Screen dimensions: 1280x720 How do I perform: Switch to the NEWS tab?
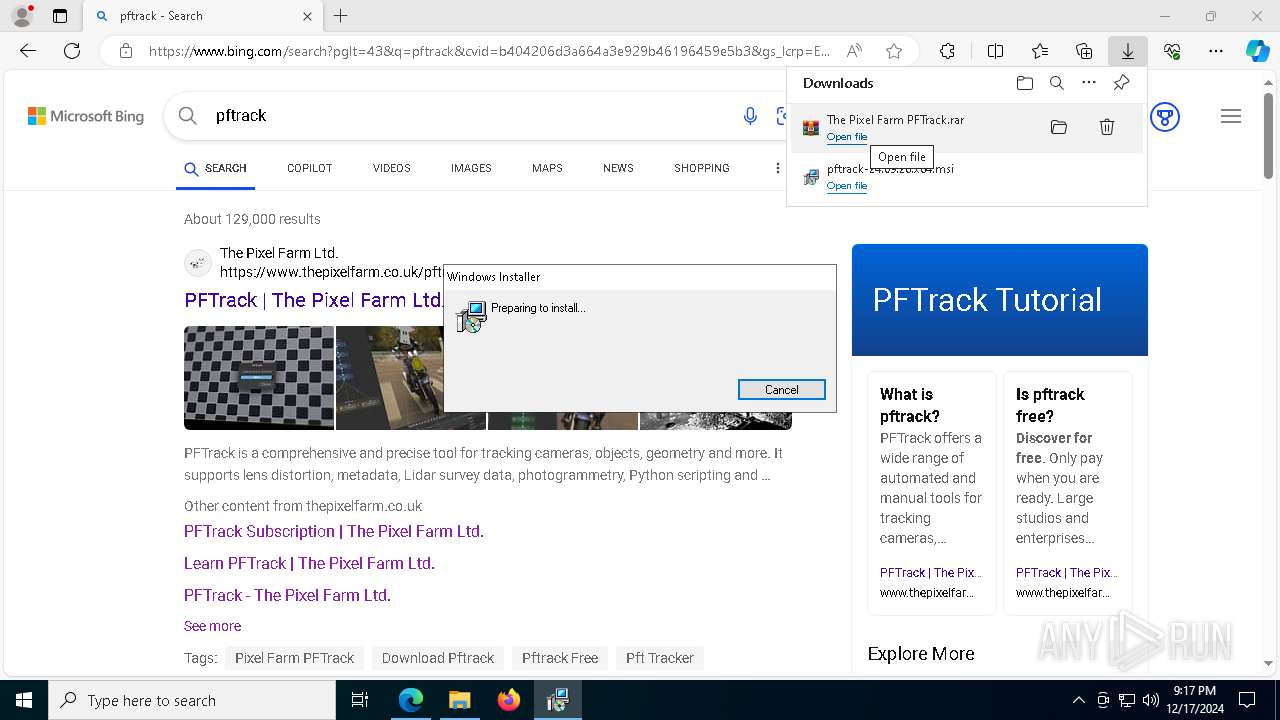[x=618, y=168]
